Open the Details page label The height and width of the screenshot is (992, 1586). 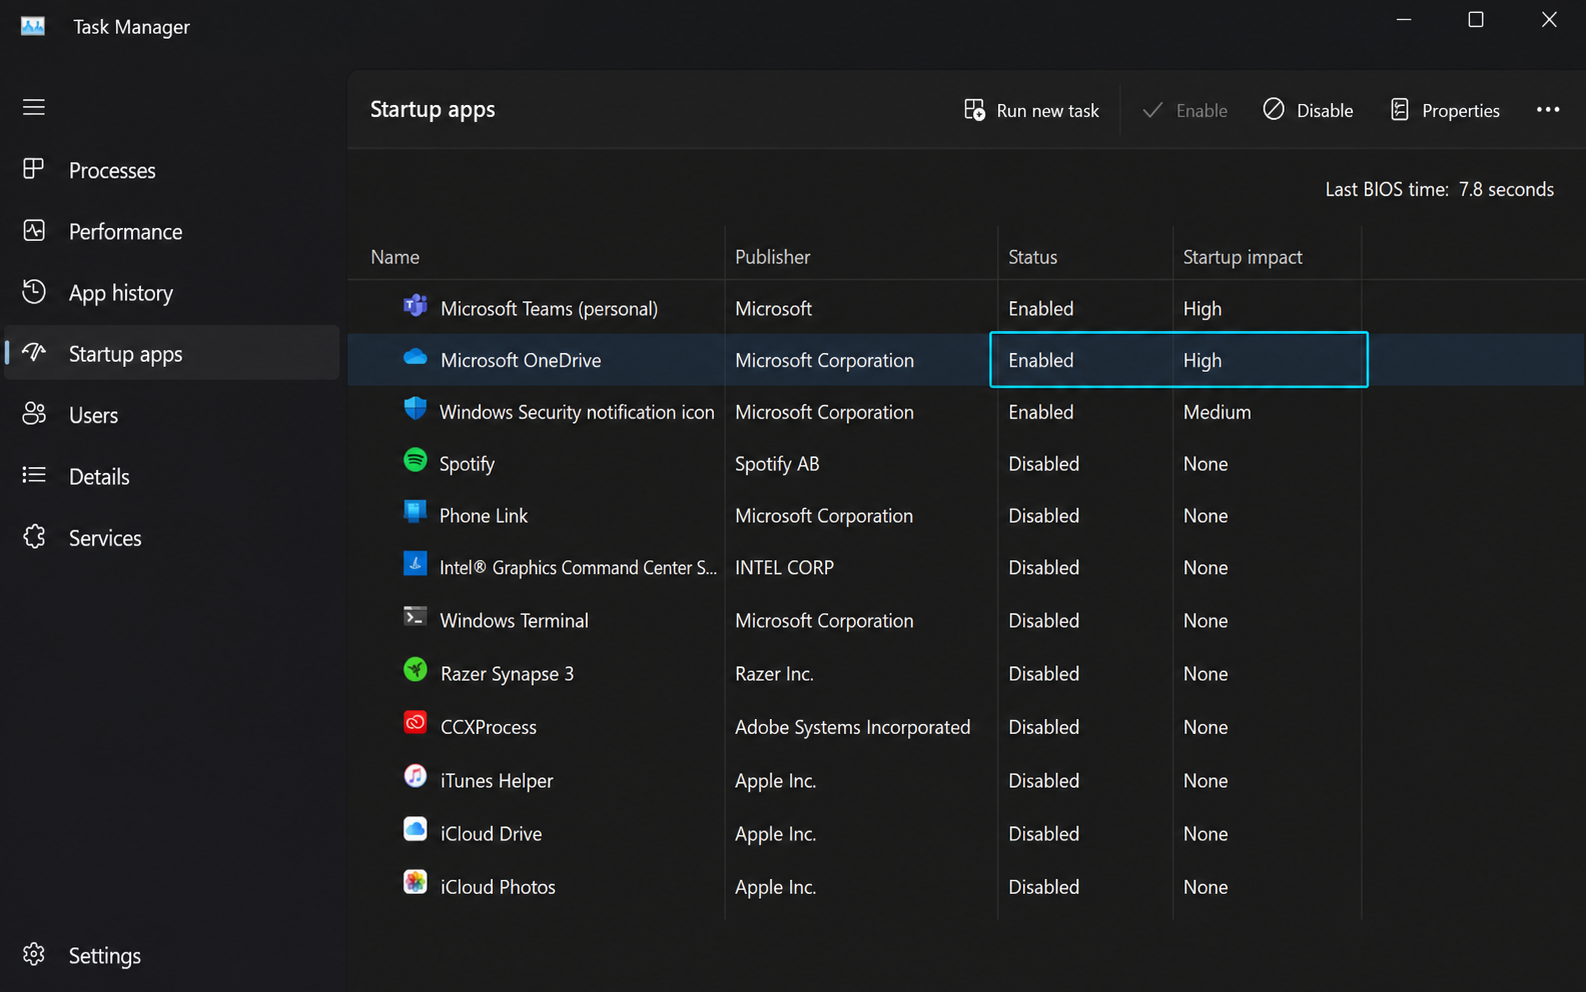pos(99,477)
